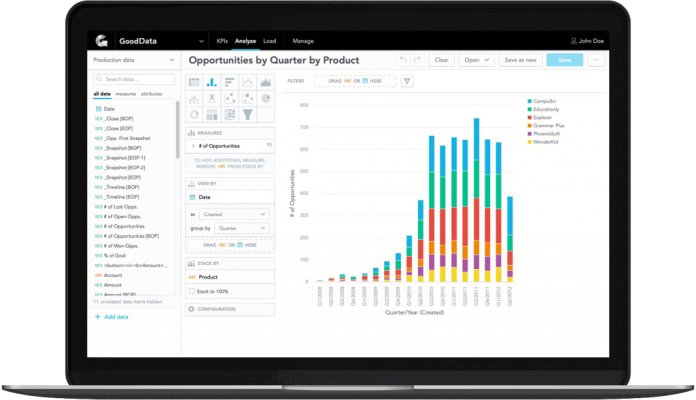
Task: Open the date 'Created' dimension dropdown
Action: [236, 214]
